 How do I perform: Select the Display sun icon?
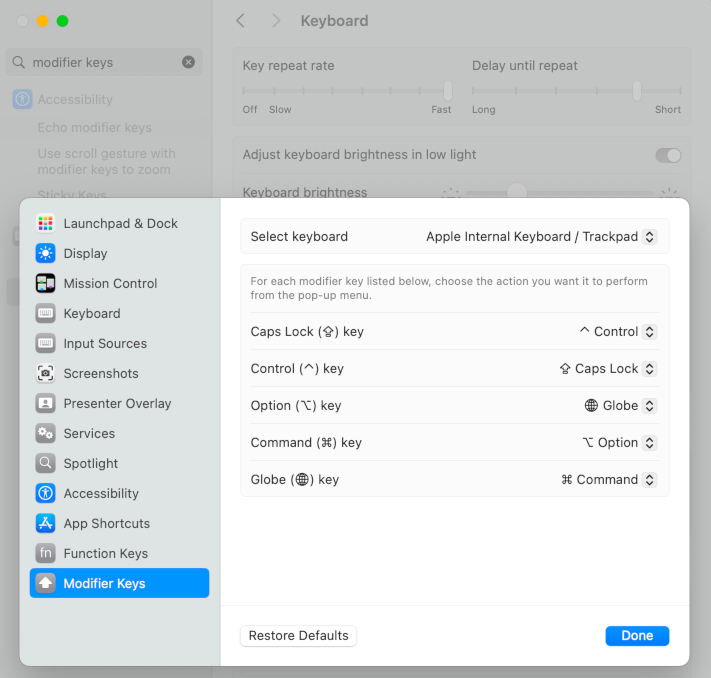tap(45, 253)
